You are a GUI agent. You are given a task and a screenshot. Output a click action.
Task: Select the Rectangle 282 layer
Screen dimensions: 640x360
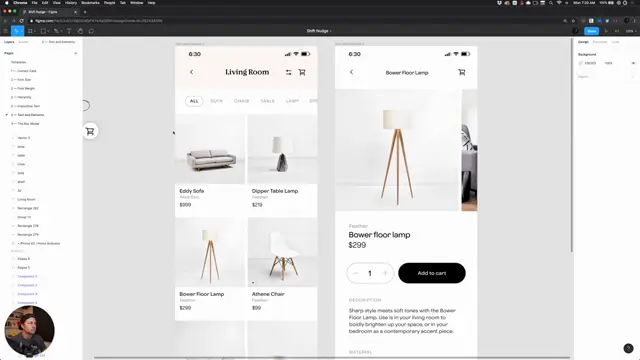click(28, 208)
